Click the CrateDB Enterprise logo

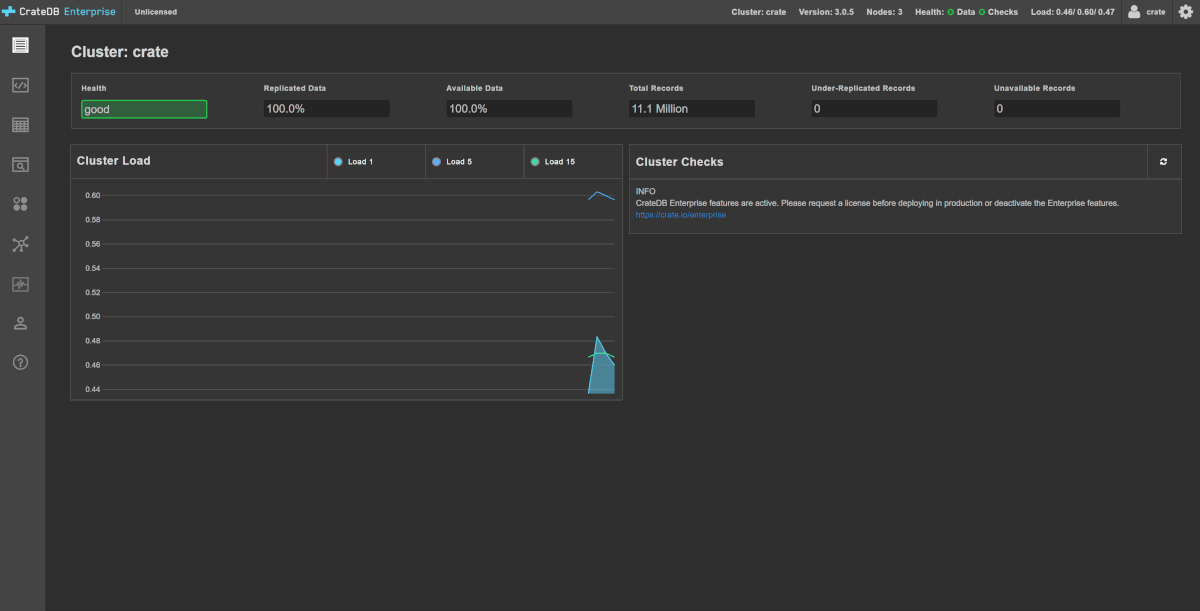[58, 12]
